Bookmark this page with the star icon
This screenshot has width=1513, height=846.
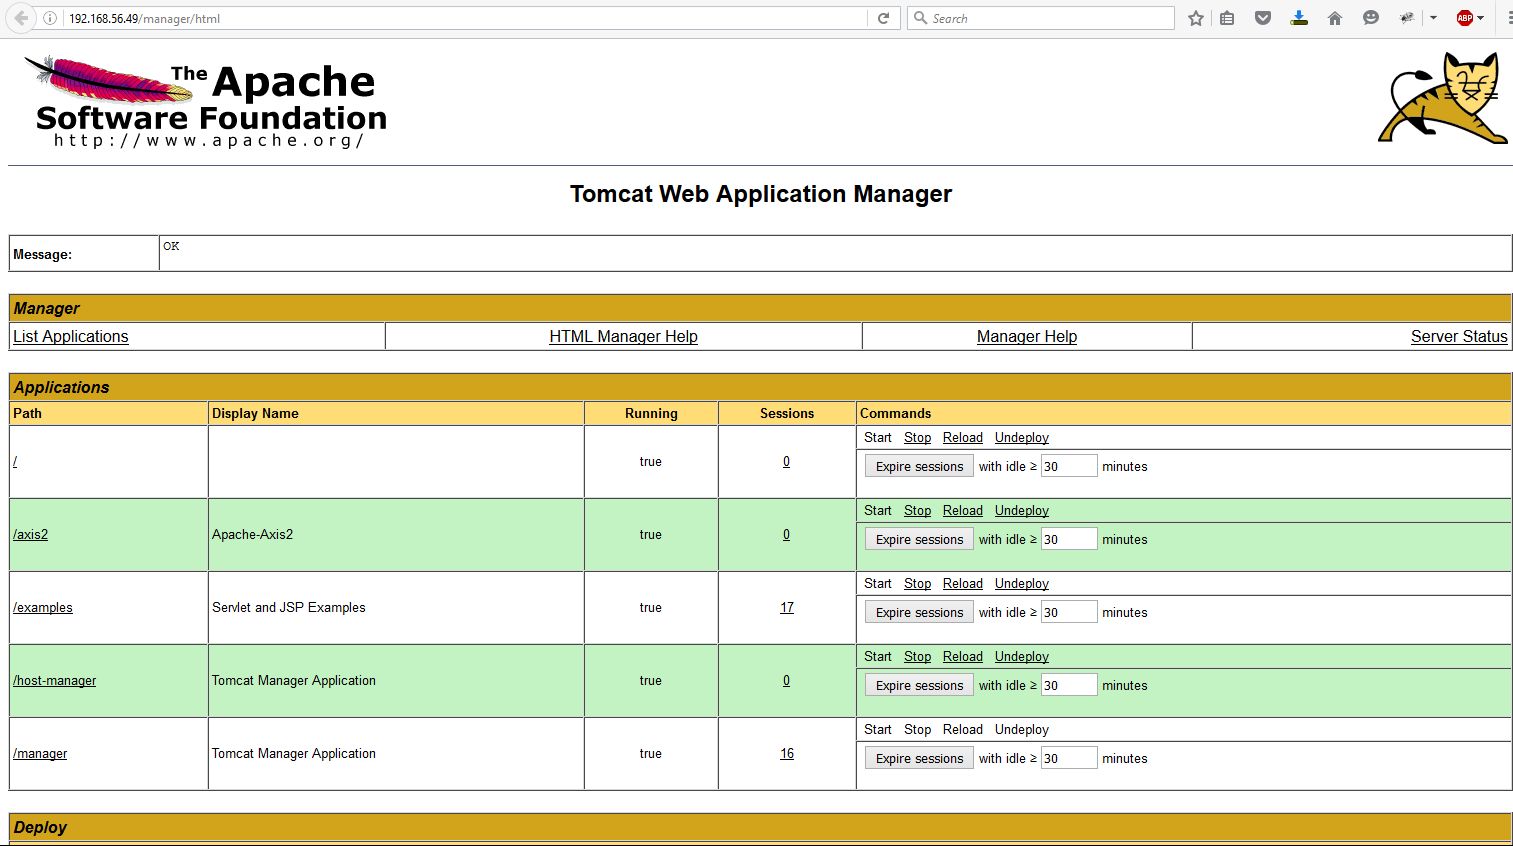[1196, 18]
